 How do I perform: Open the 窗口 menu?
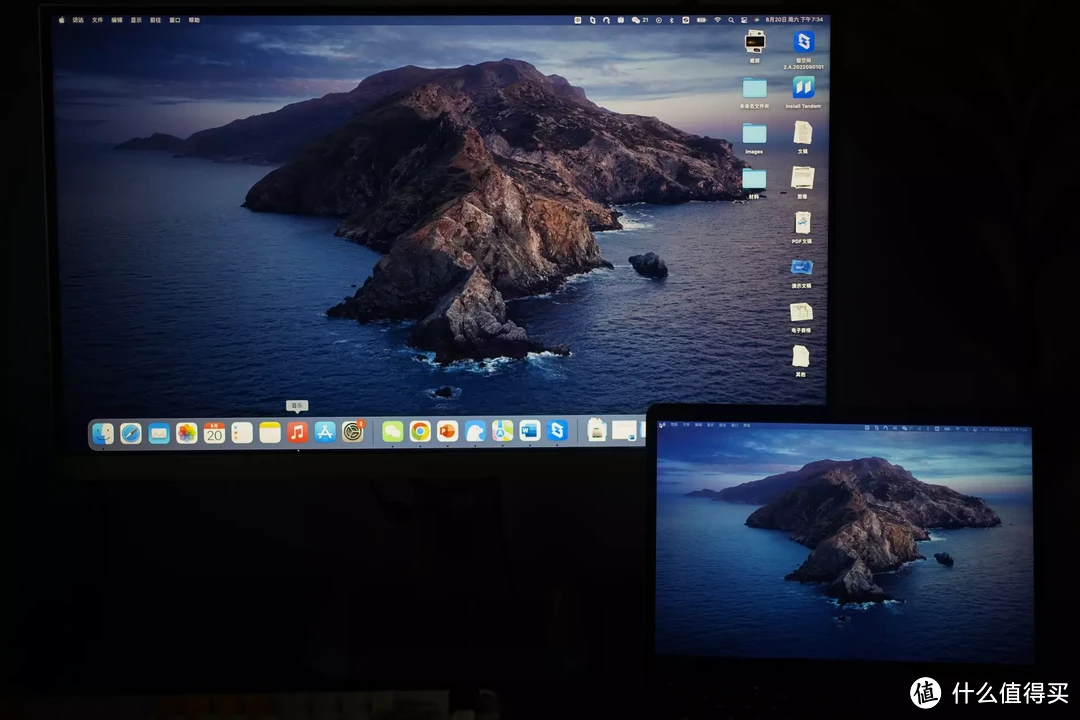tap(175, 20)
